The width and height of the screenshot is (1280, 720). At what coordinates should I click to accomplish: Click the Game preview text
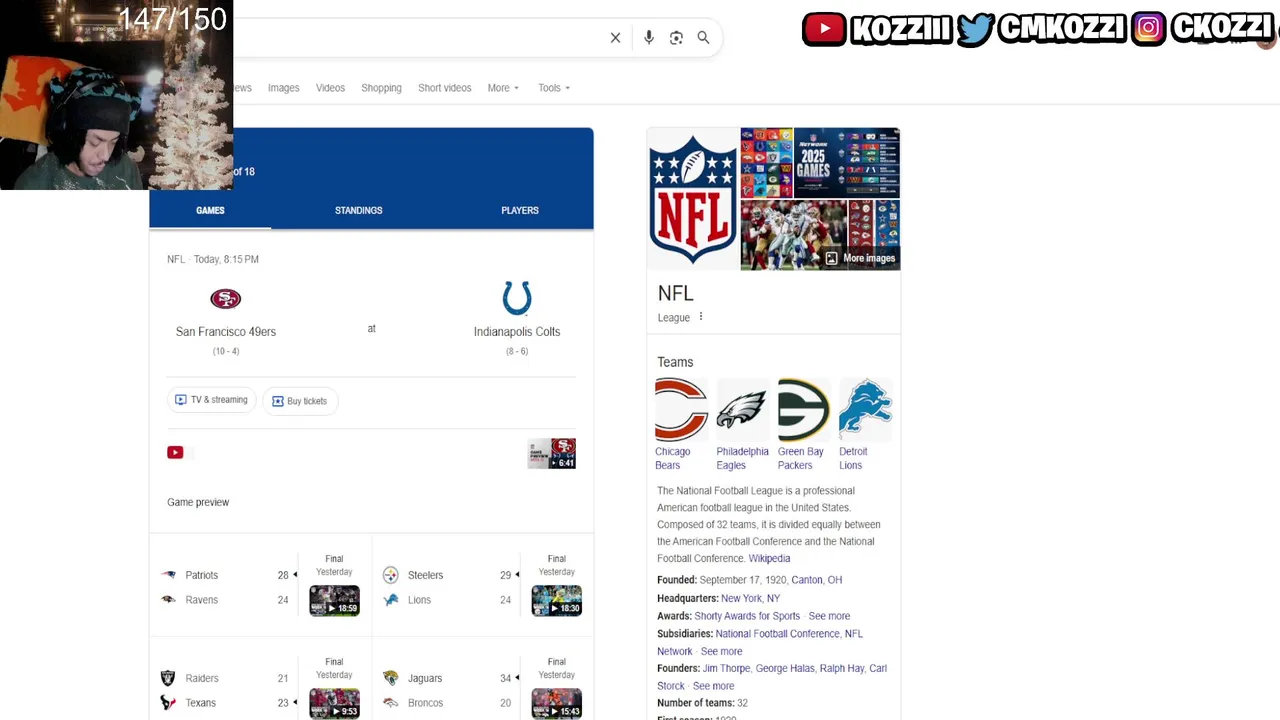click(x=198, y=502)
